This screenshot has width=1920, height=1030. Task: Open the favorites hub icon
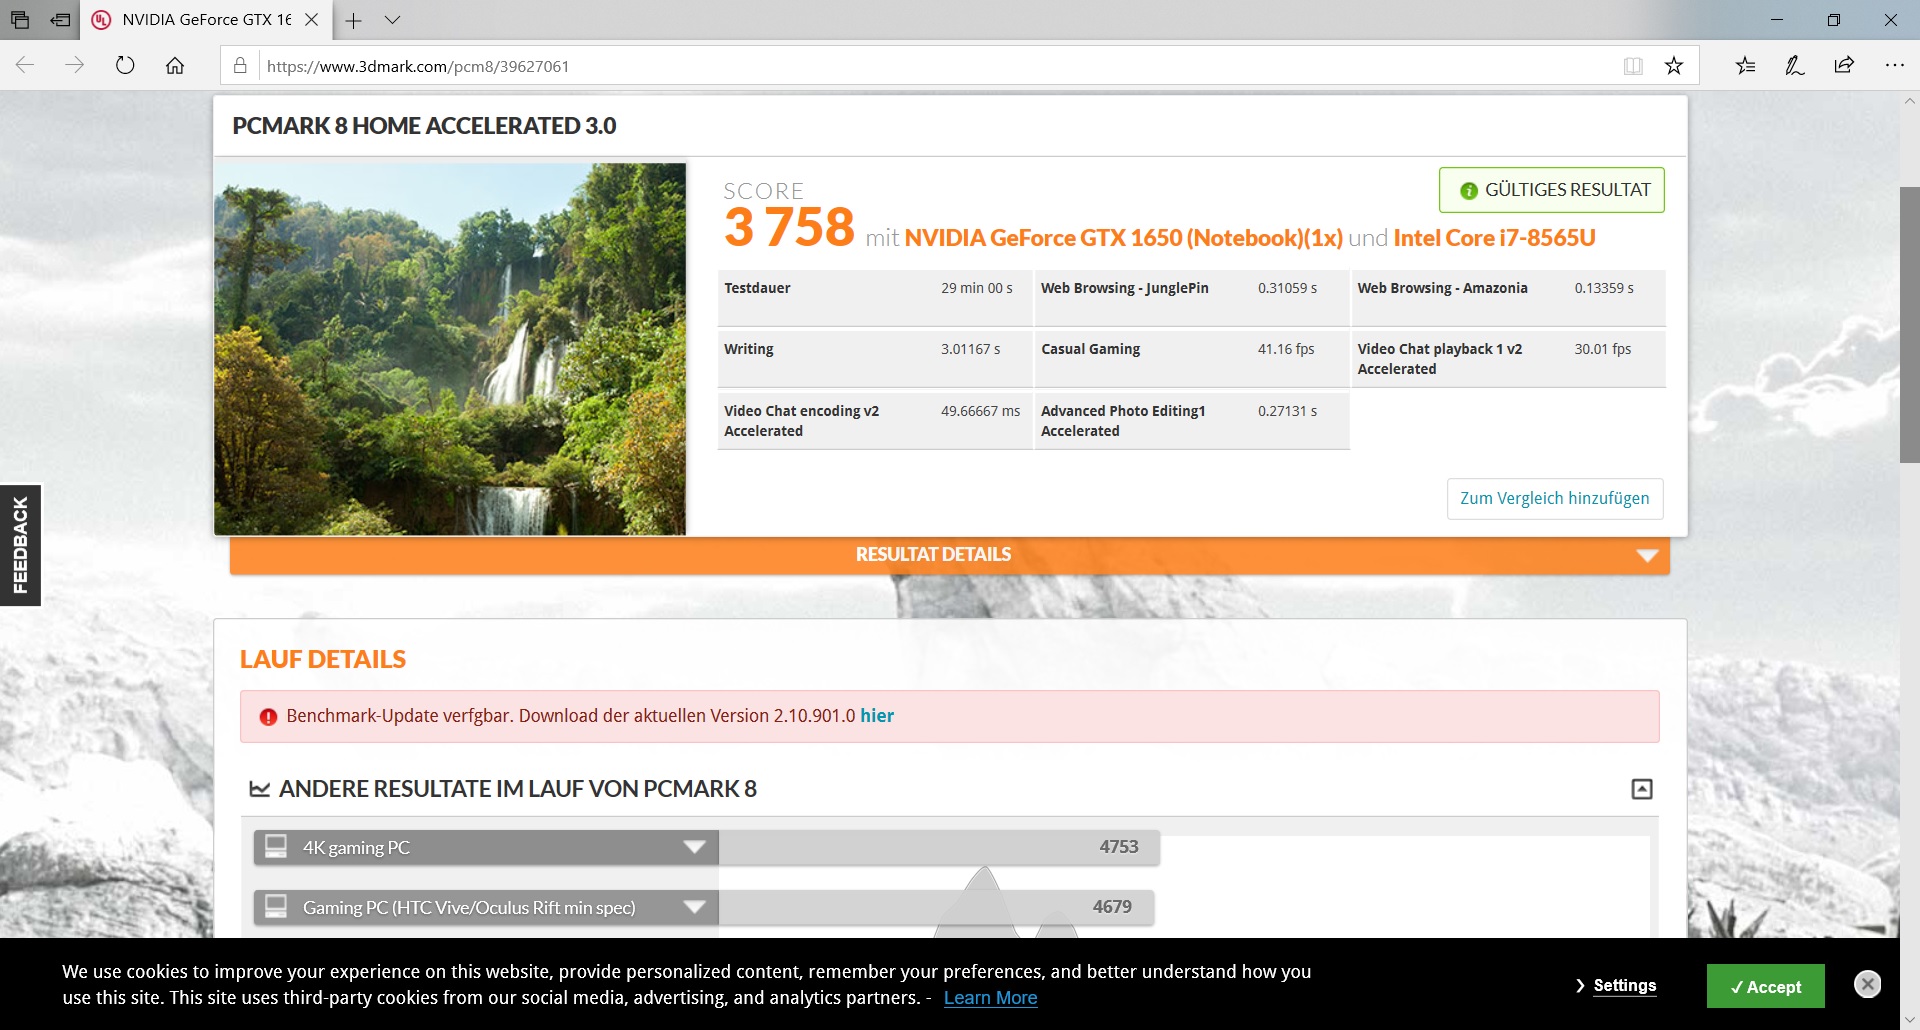[x=1745, y=66]
